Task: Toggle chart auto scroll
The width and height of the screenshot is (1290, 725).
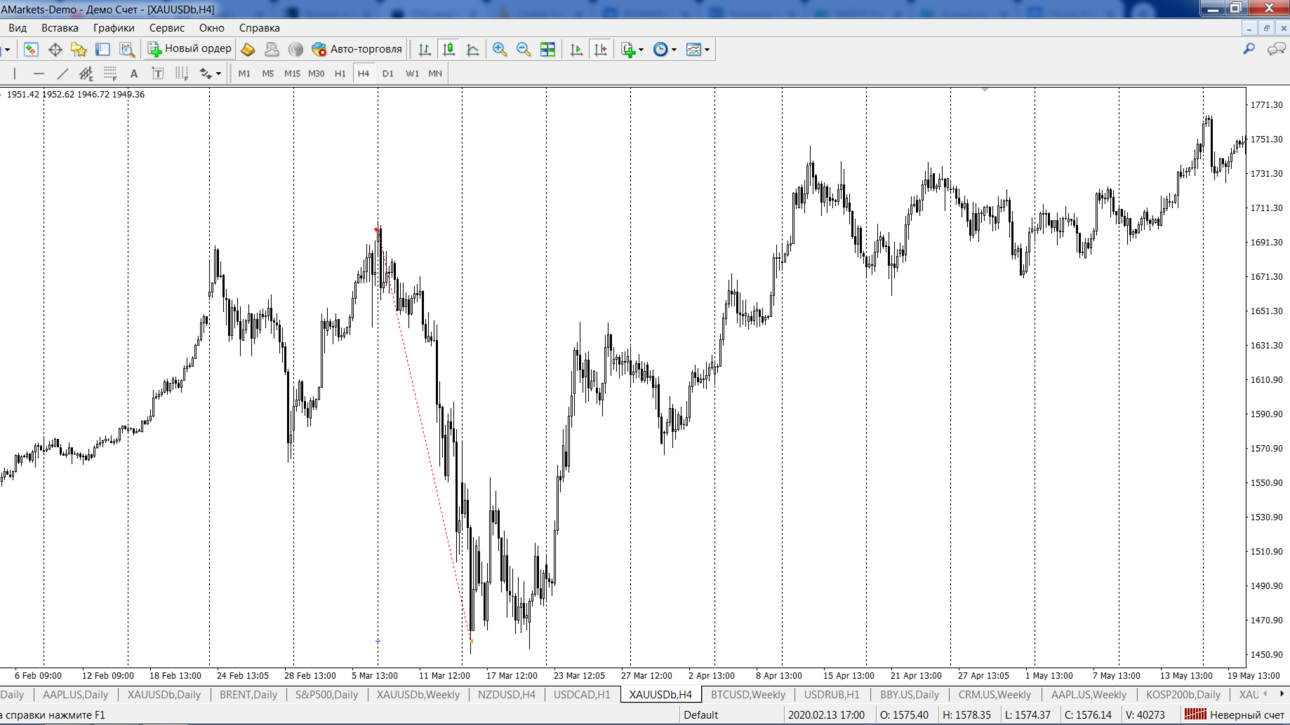Action: 576,49
